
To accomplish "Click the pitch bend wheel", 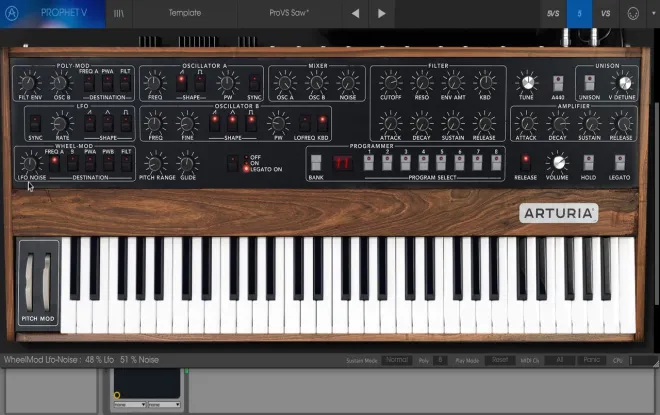I will click(29, 282).
